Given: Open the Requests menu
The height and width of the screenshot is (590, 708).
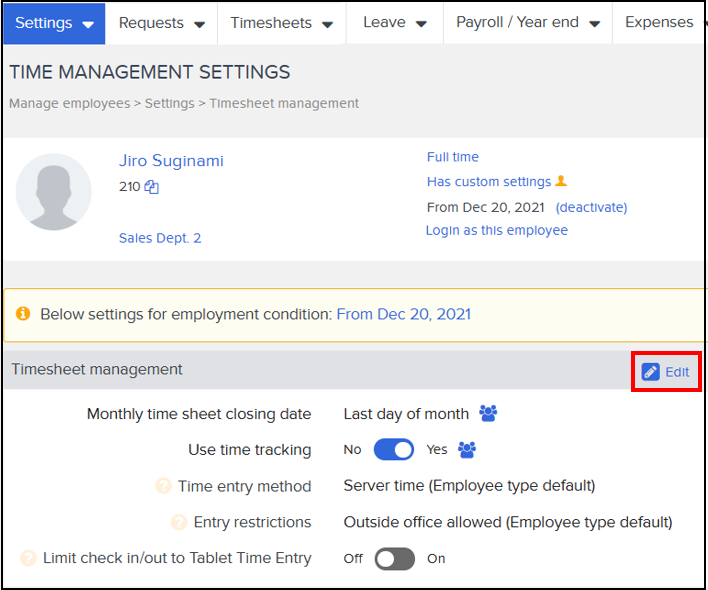Looking at the screenshot, I should (x=161, y=23).
